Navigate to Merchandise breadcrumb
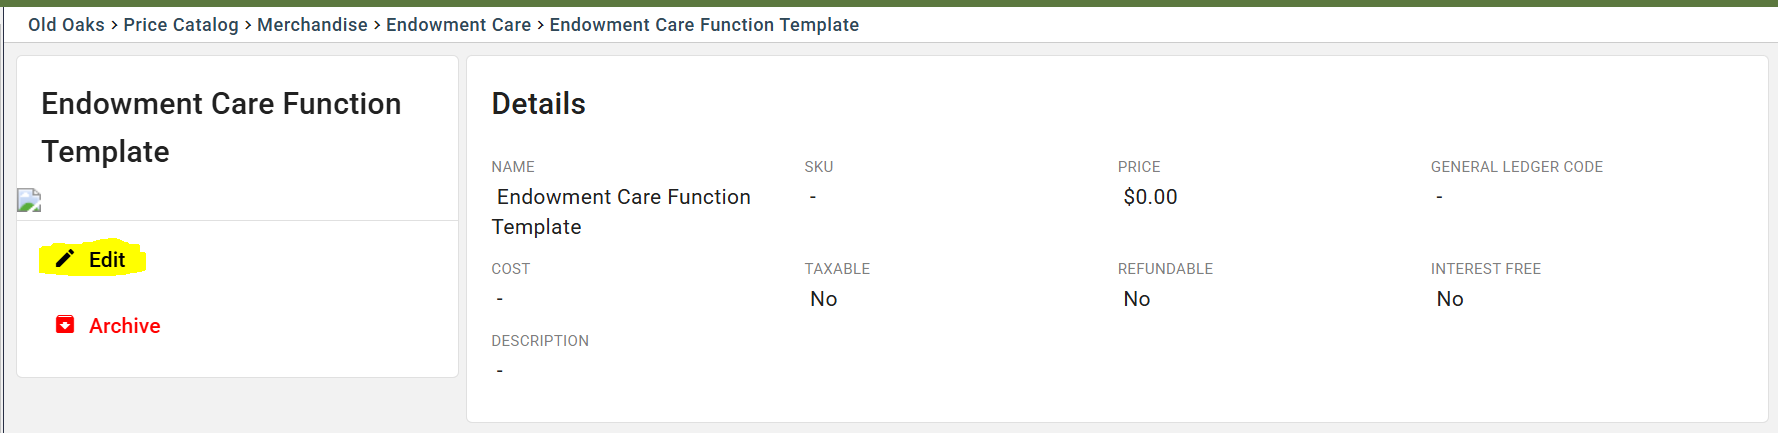The image size is (1778, 433). (312, 24)
